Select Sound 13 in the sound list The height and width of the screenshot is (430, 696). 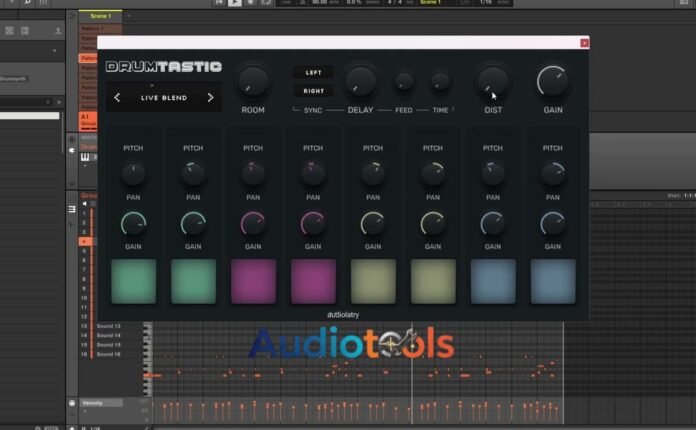coord(108,326)
